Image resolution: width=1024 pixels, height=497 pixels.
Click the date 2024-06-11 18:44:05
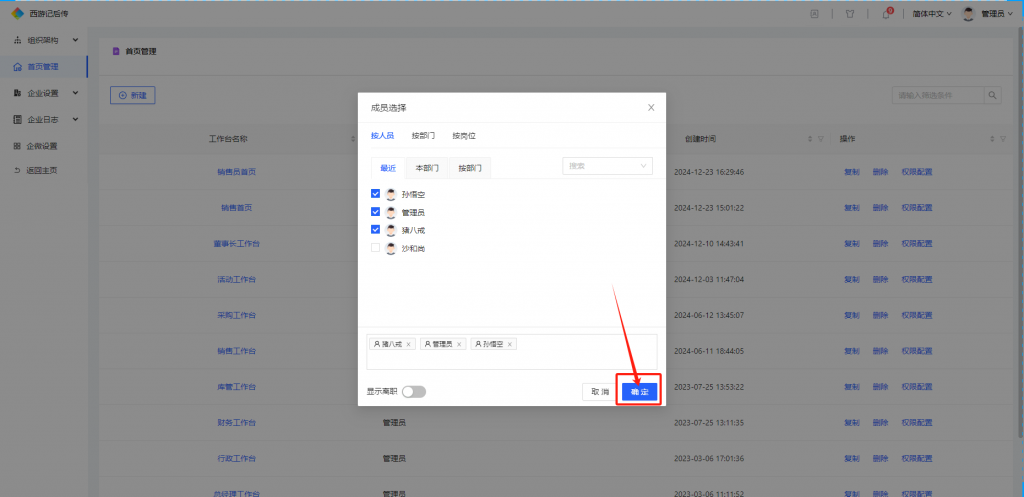tap(709, 351)
